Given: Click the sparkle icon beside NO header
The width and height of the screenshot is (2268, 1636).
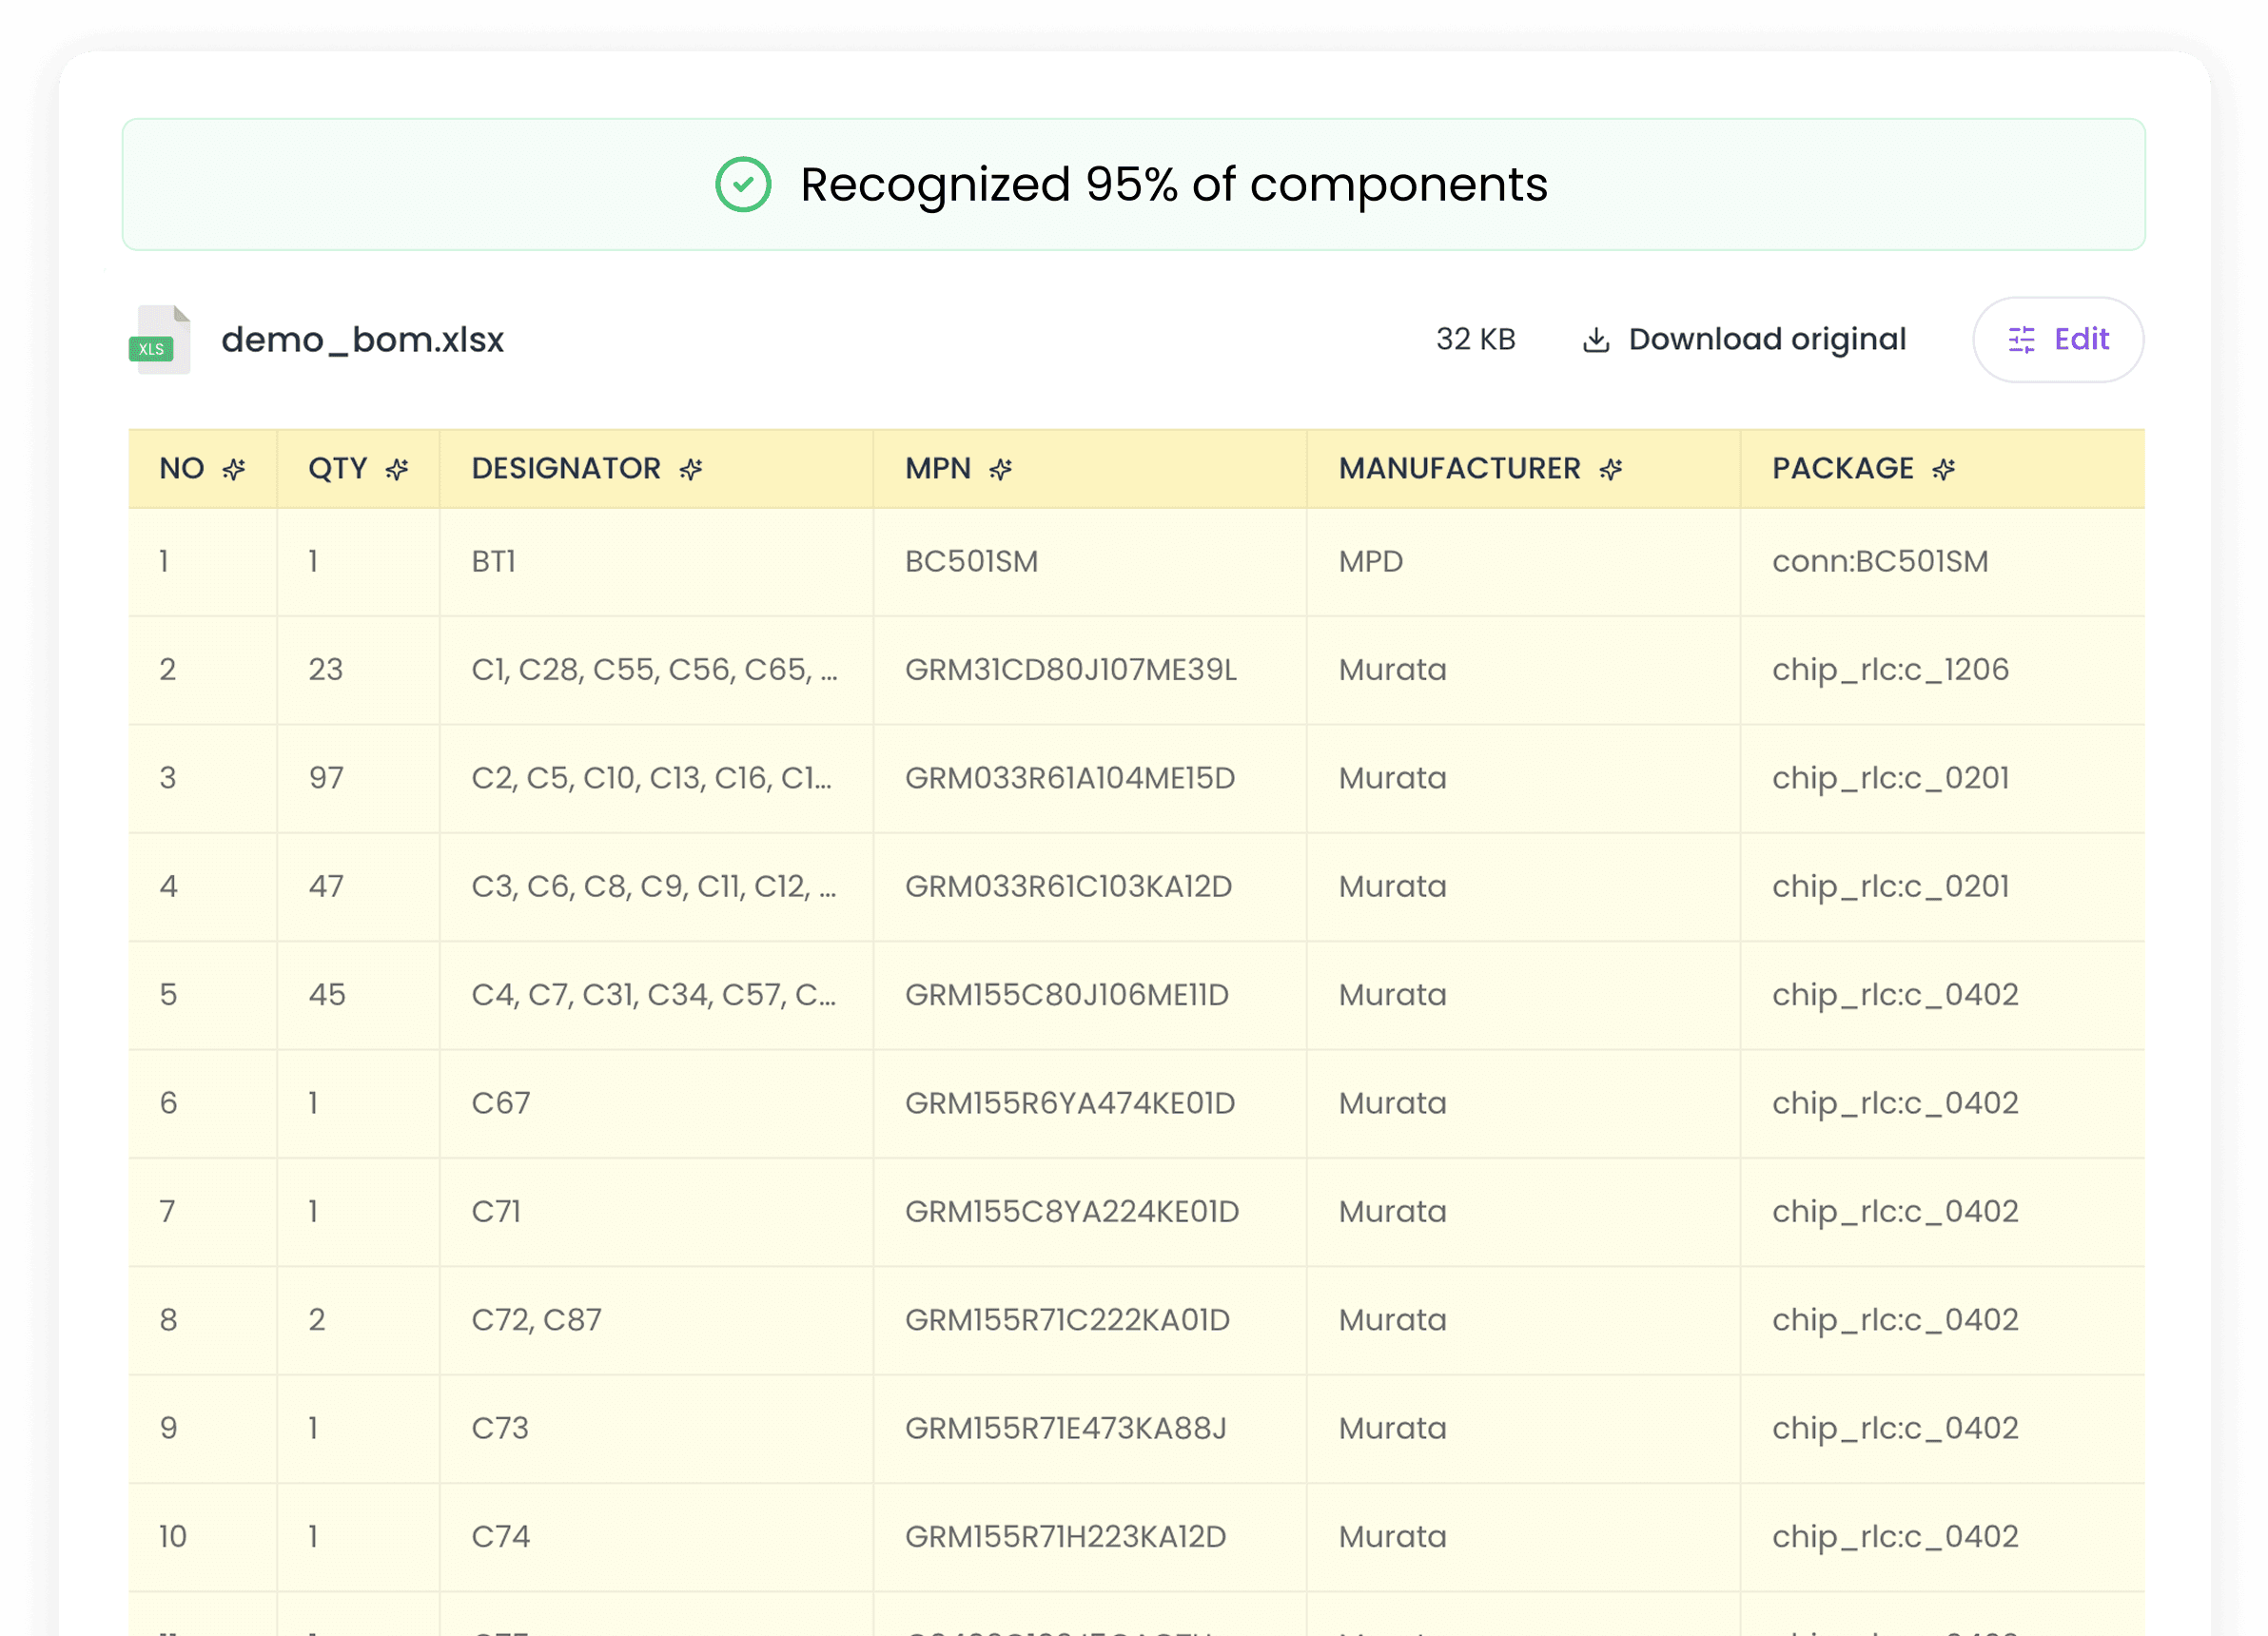Looking at the screenshot, I should [234, 469].
